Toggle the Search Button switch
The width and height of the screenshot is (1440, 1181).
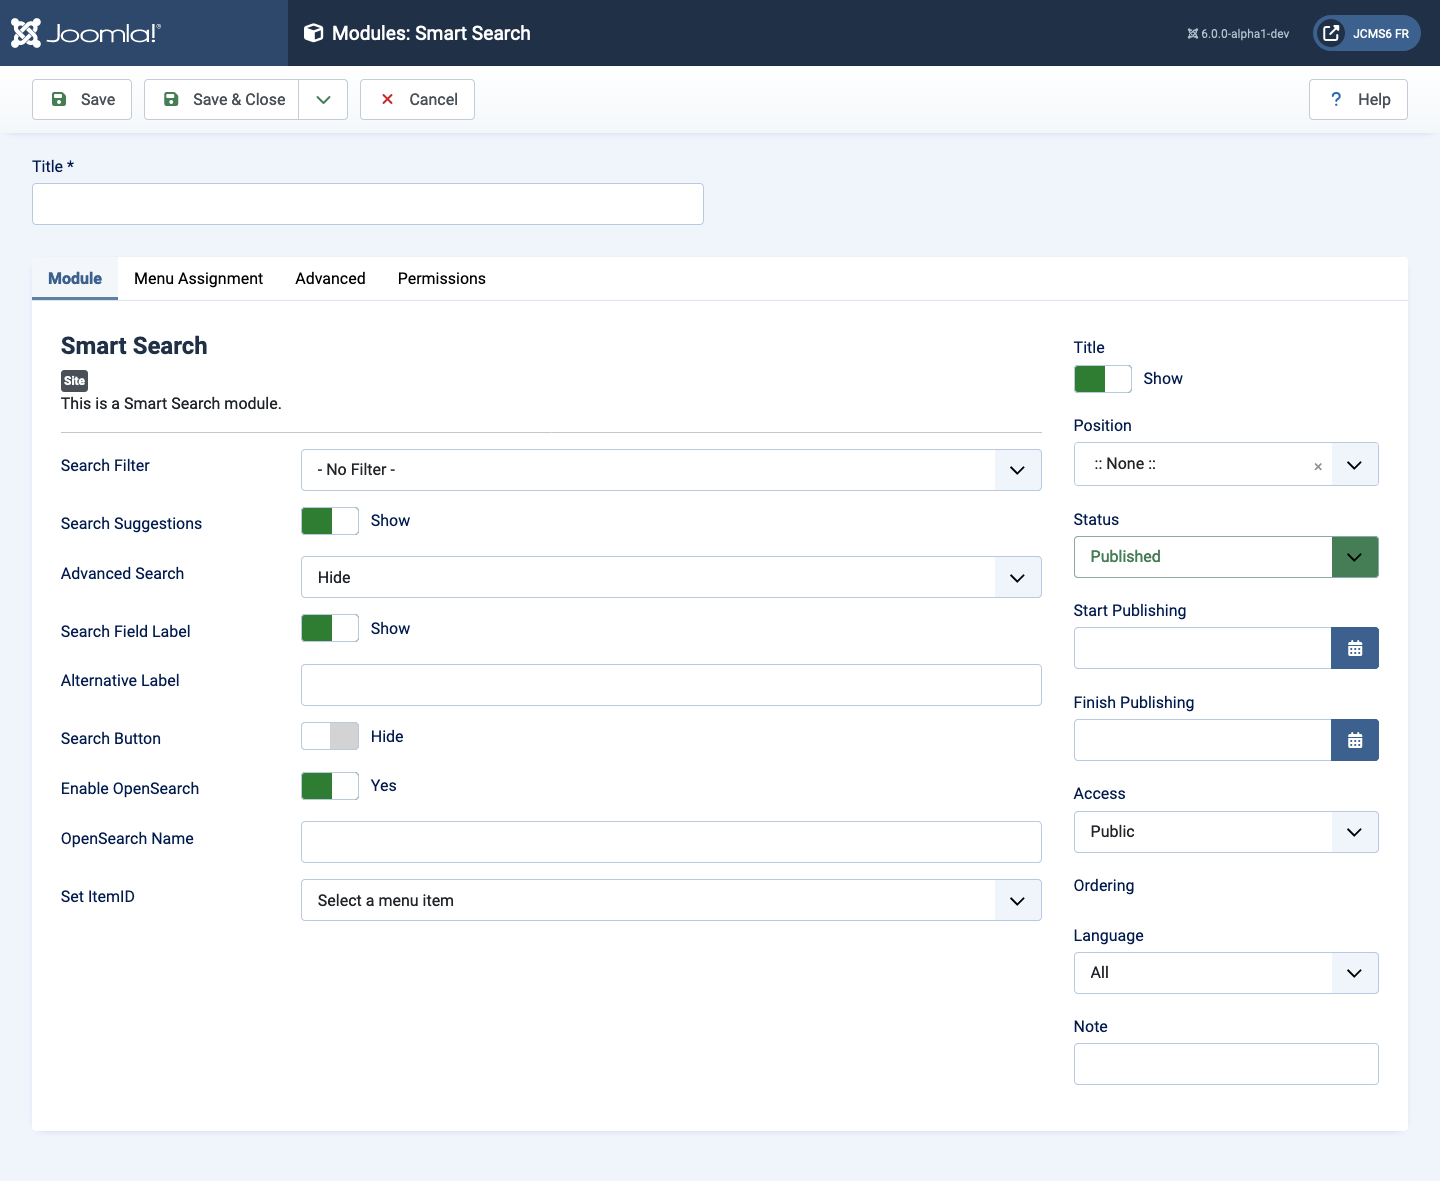pos(330,736)
